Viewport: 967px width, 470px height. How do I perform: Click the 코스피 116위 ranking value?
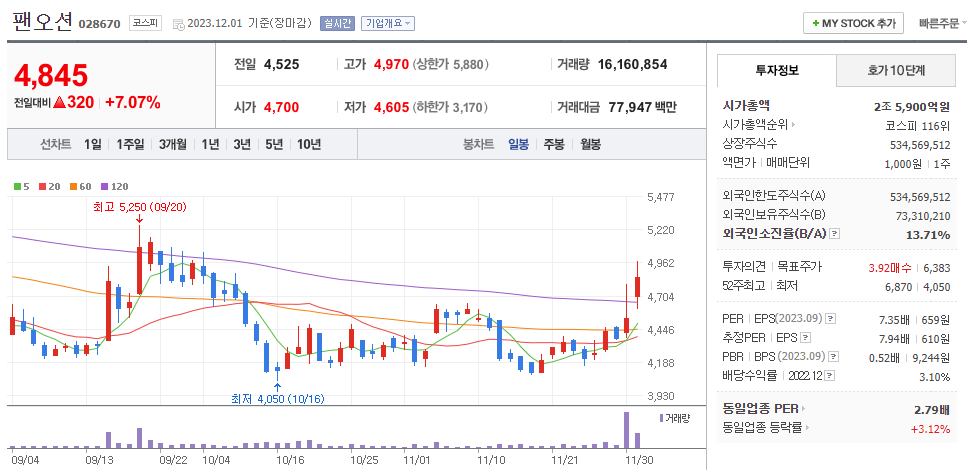coord(920,126)
